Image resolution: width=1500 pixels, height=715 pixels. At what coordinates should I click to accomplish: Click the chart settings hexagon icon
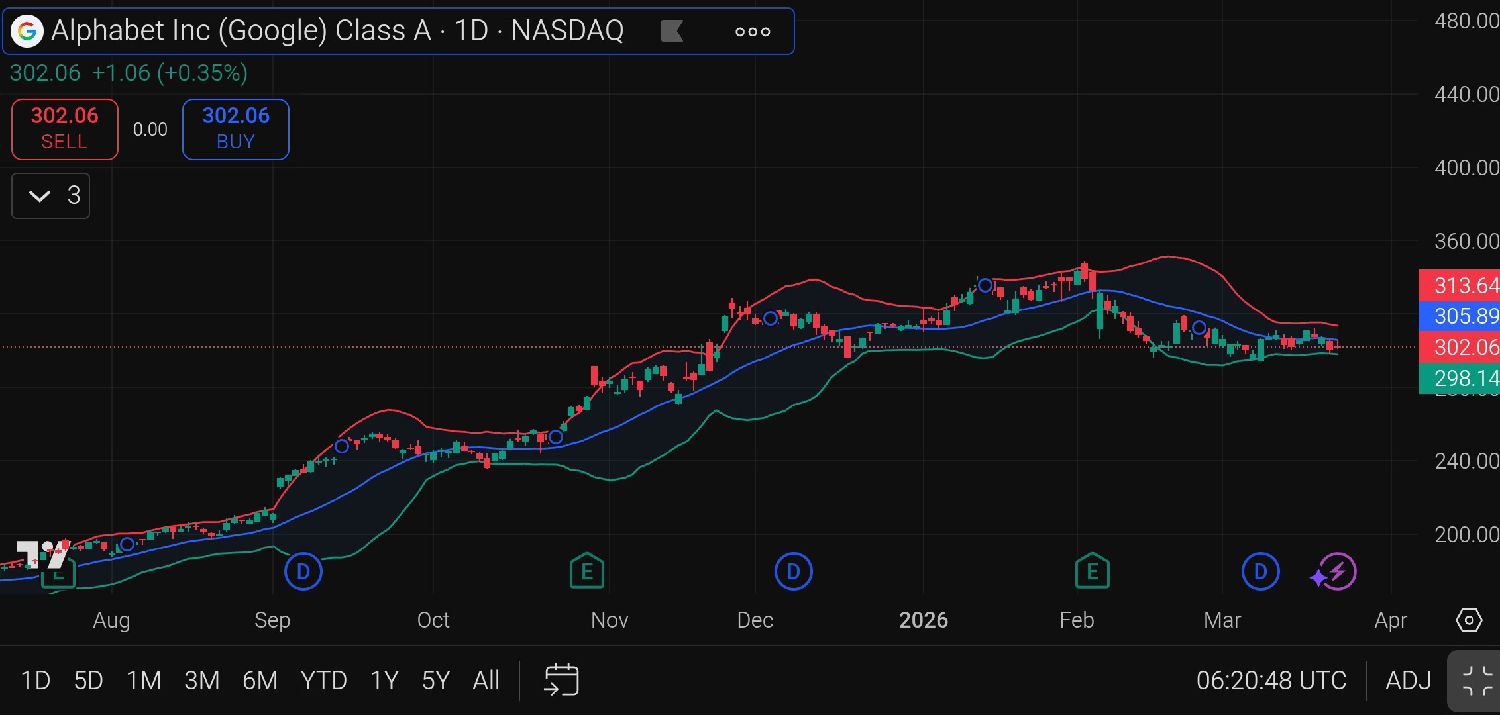pos(1468,620)
